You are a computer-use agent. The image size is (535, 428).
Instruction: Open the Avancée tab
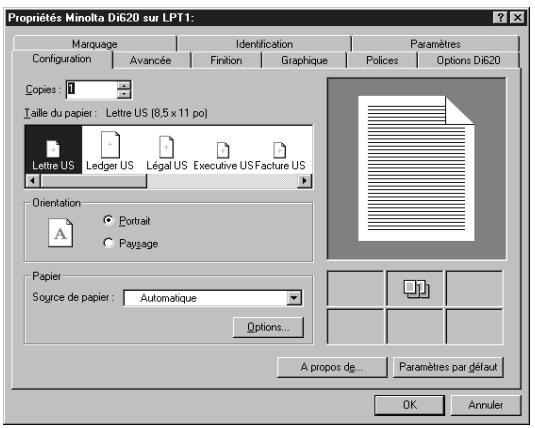[x=150, y=60]
